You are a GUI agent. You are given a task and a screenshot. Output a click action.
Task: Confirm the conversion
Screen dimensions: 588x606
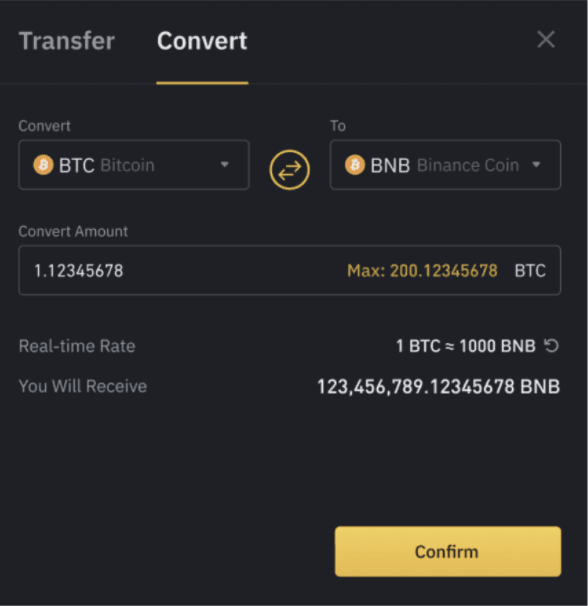click(x=448, y=552)
